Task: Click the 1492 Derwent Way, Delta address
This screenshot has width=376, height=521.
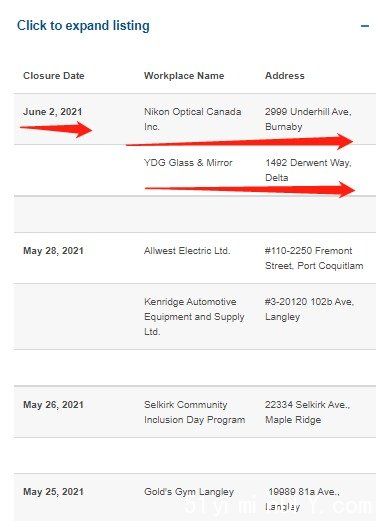Action: (308, 170)
